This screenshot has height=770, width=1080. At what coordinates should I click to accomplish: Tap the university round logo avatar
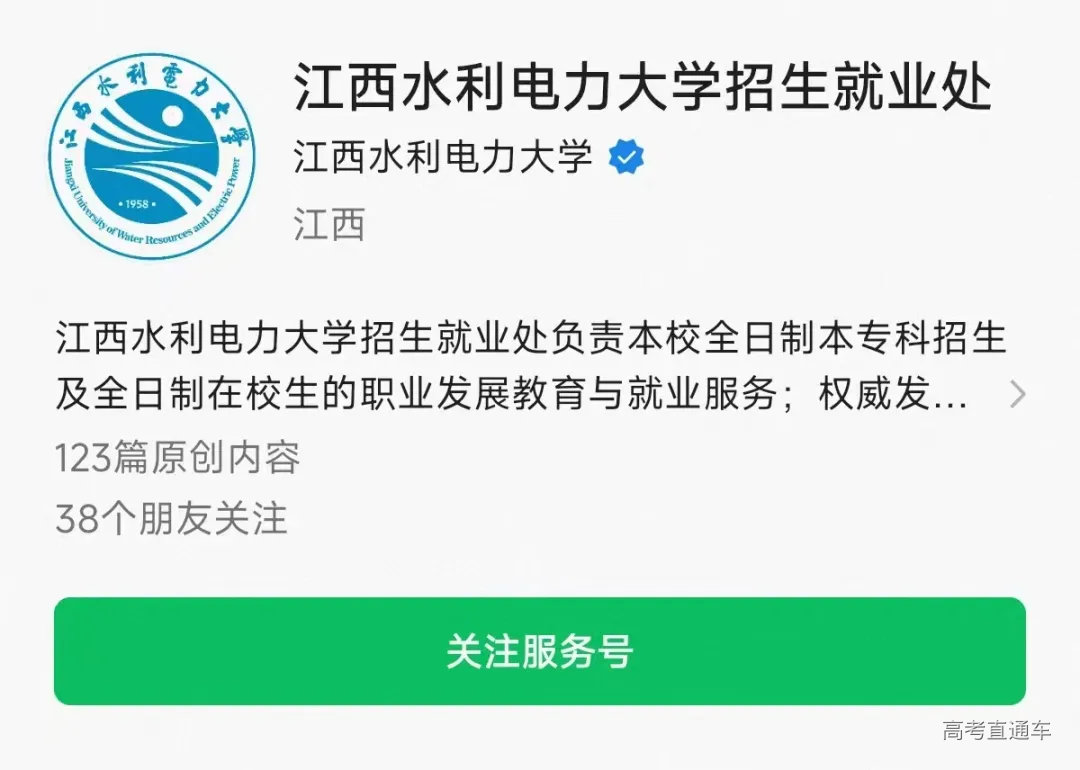152,156
